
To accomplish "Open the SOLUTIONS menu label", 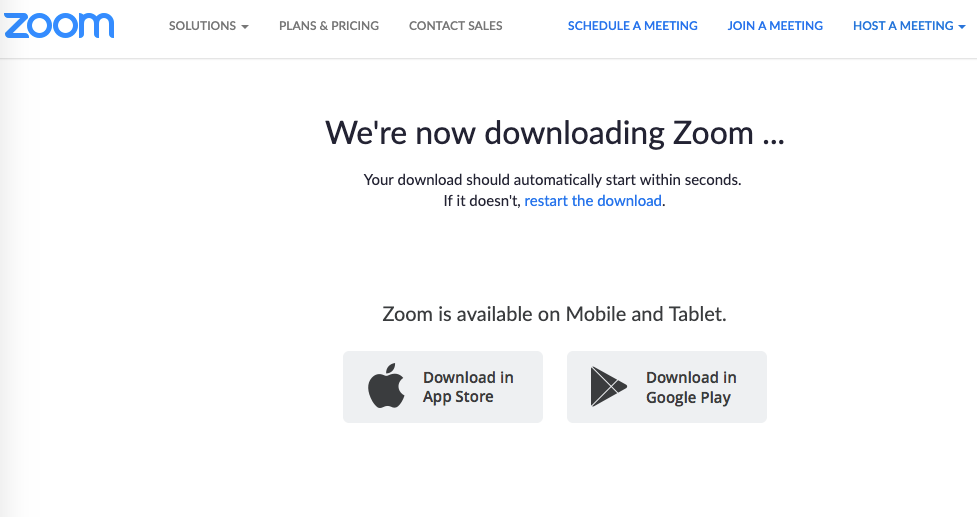I will click(203, 26).
